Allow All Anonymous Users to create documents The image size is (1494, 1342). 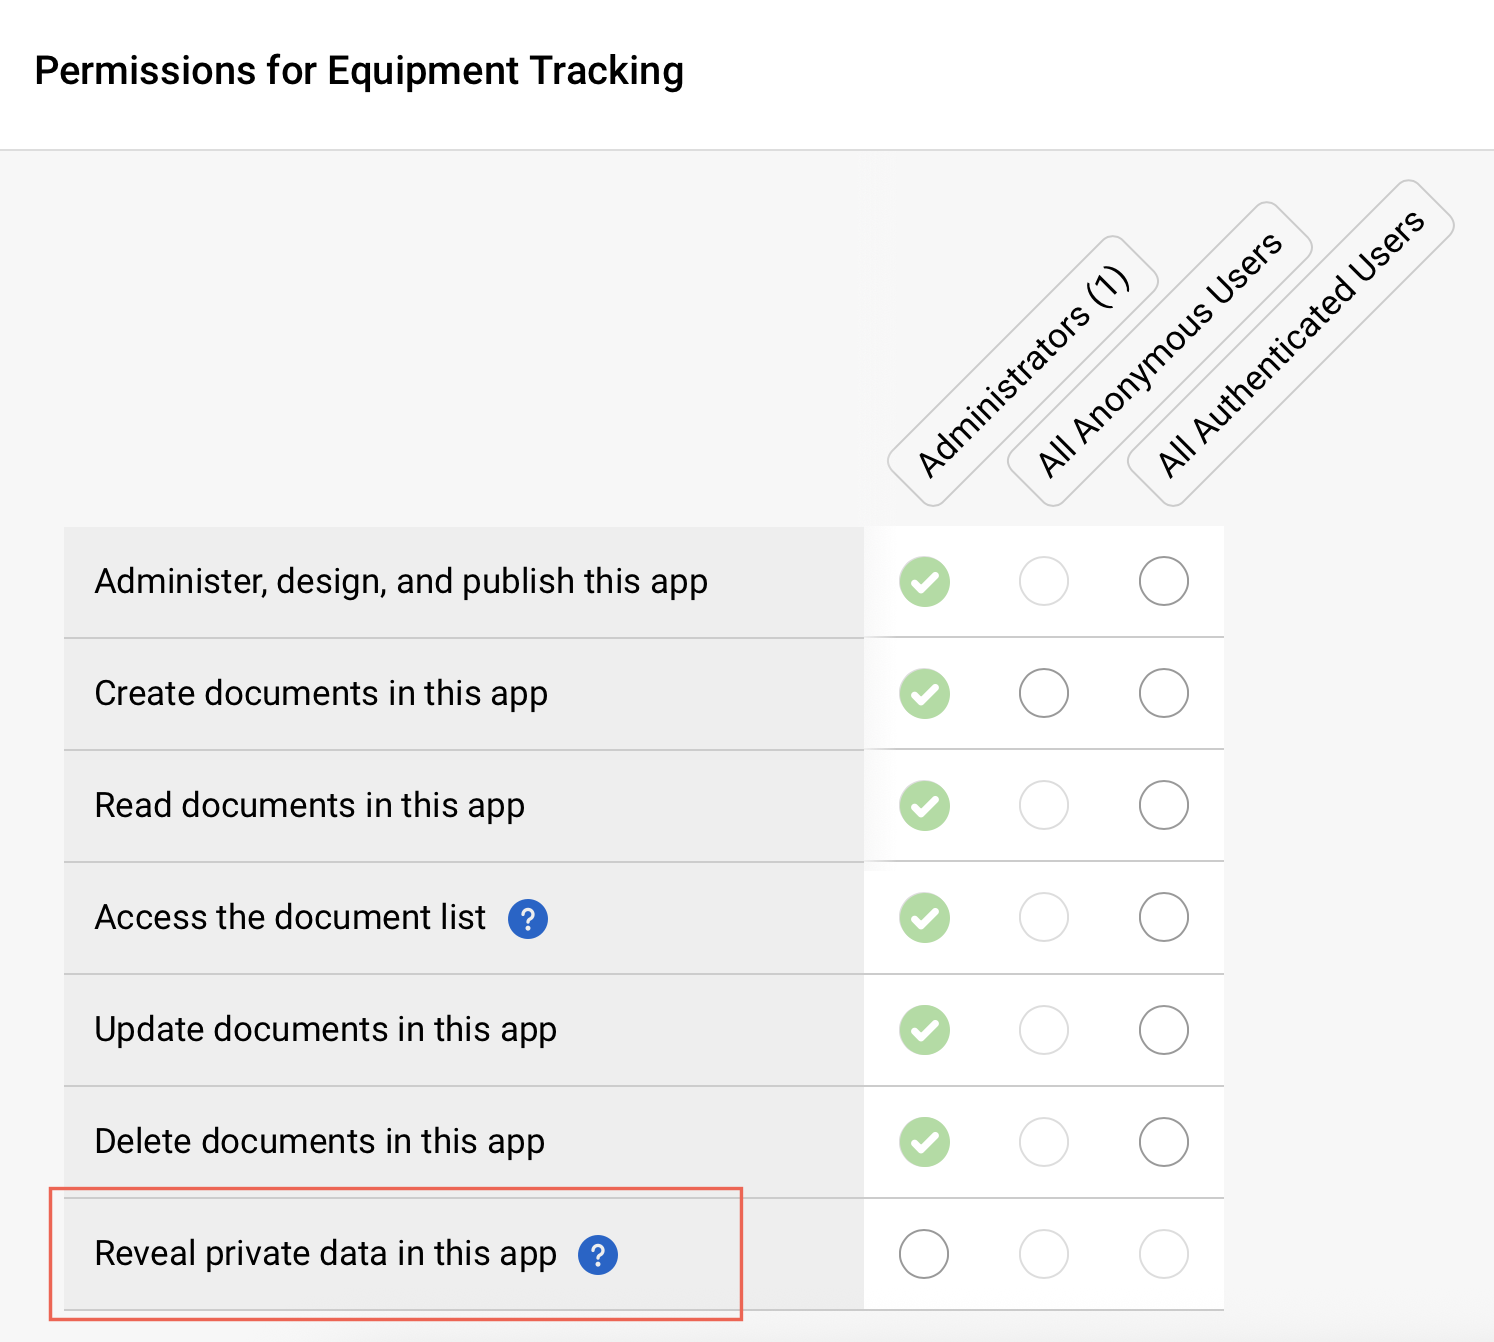(x=1043, y=693)
